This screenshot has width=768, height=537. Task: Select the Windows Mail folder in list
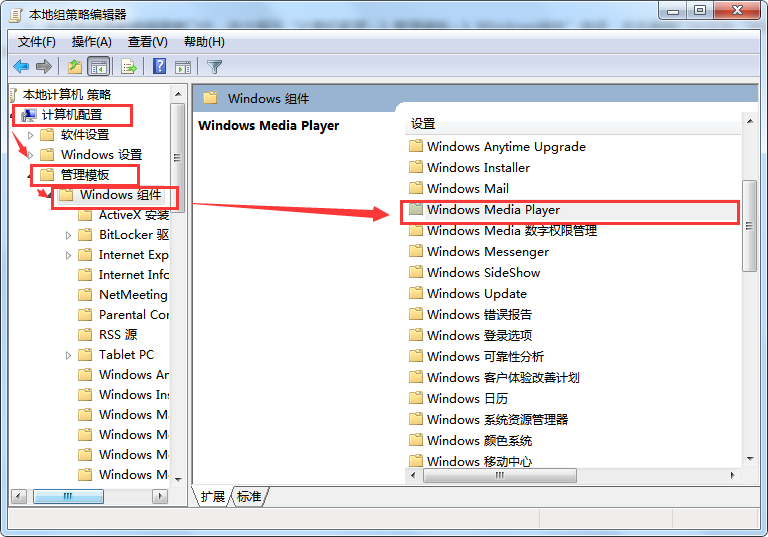click(467, 189)
